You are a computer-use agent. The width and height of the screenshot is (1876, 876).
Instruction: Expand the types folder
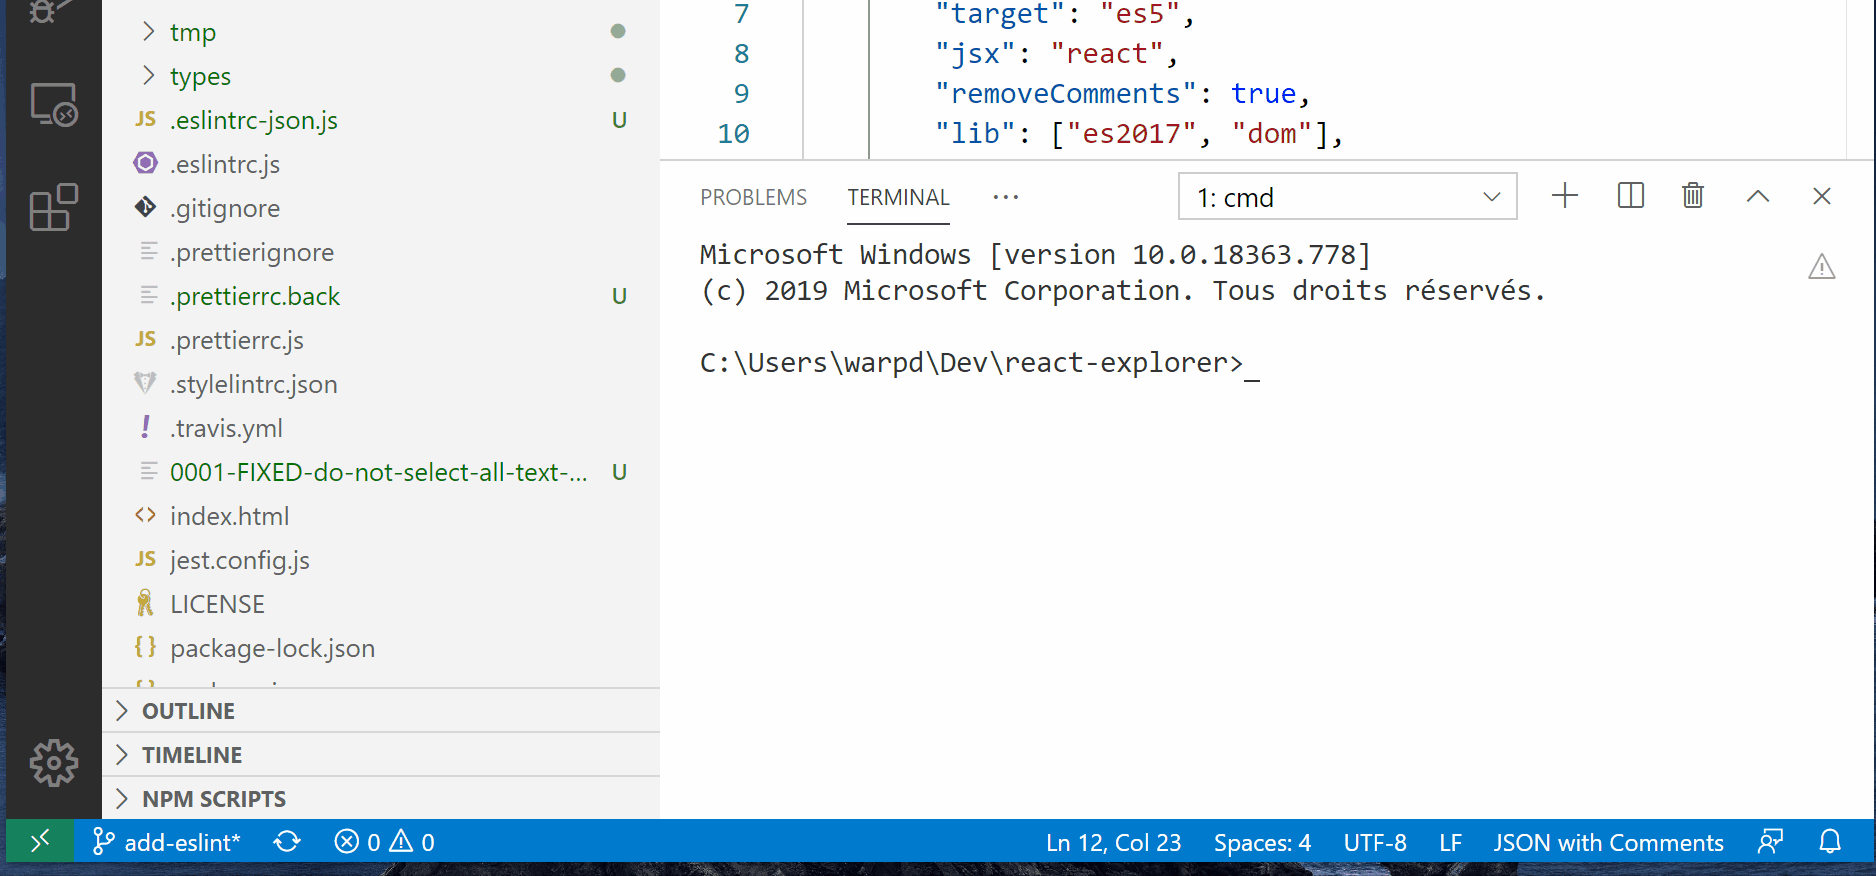point(148,75)
